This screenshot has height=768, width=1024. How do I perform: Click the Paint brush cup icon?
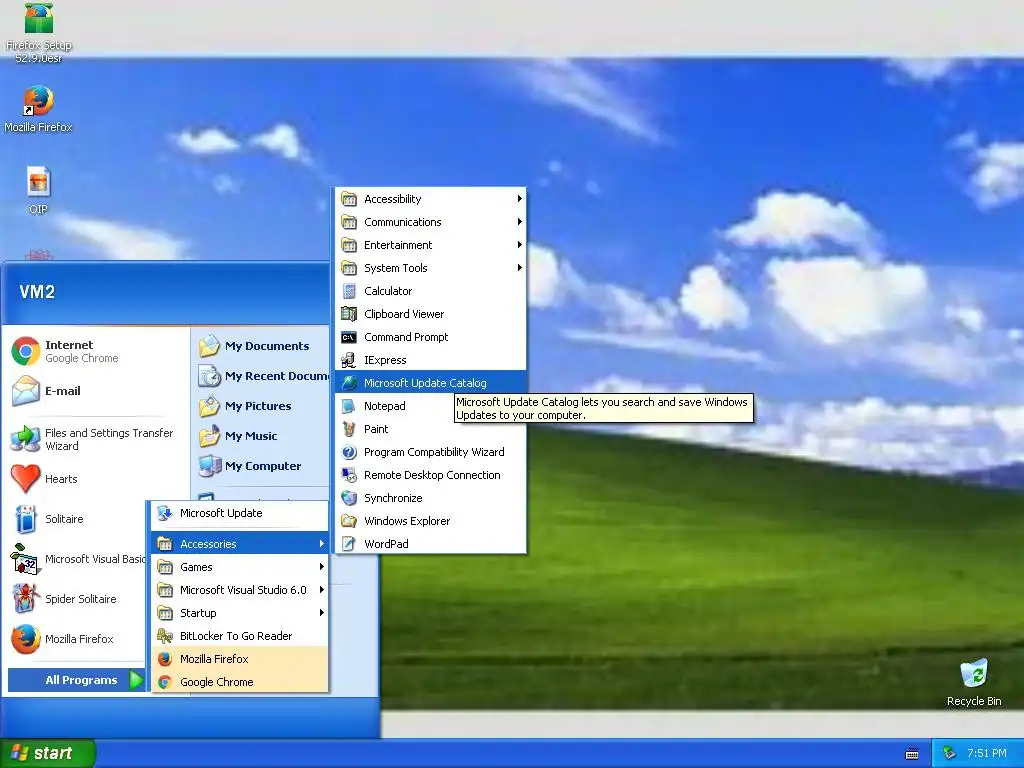point(349,429)
